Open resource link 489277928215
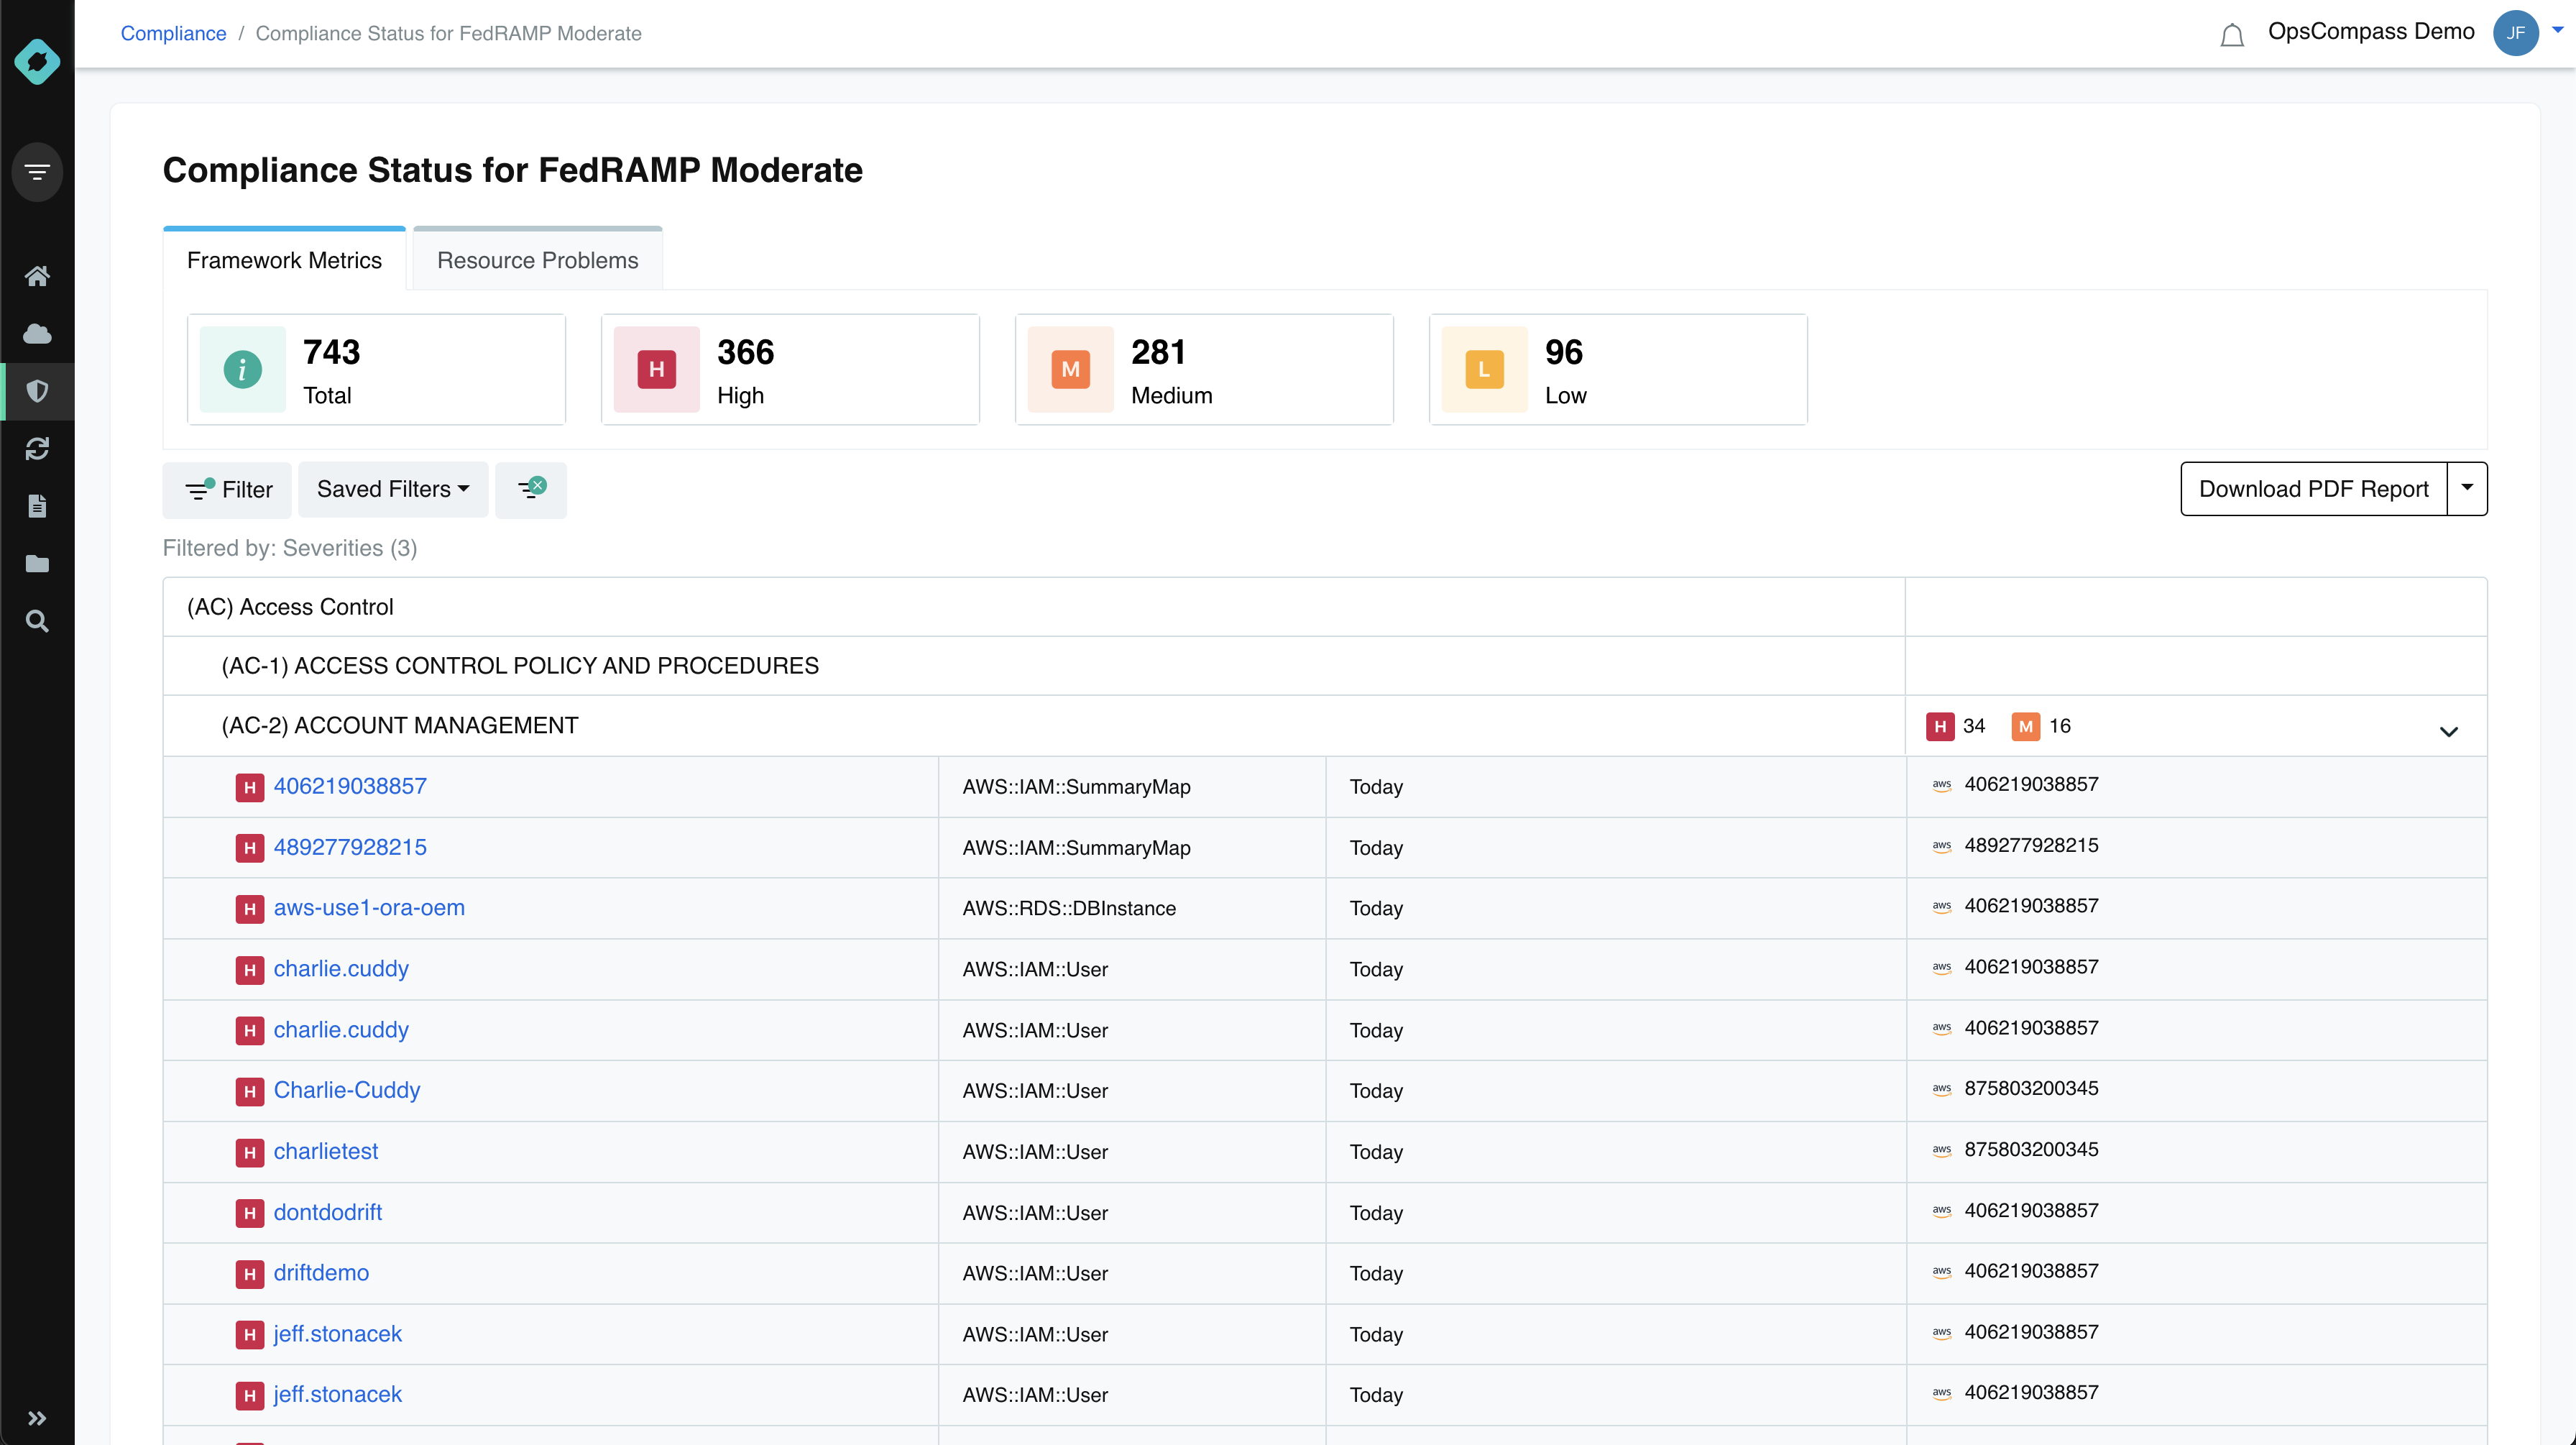The height and width of the screenshot is (1445, 2576). [350, 847]
